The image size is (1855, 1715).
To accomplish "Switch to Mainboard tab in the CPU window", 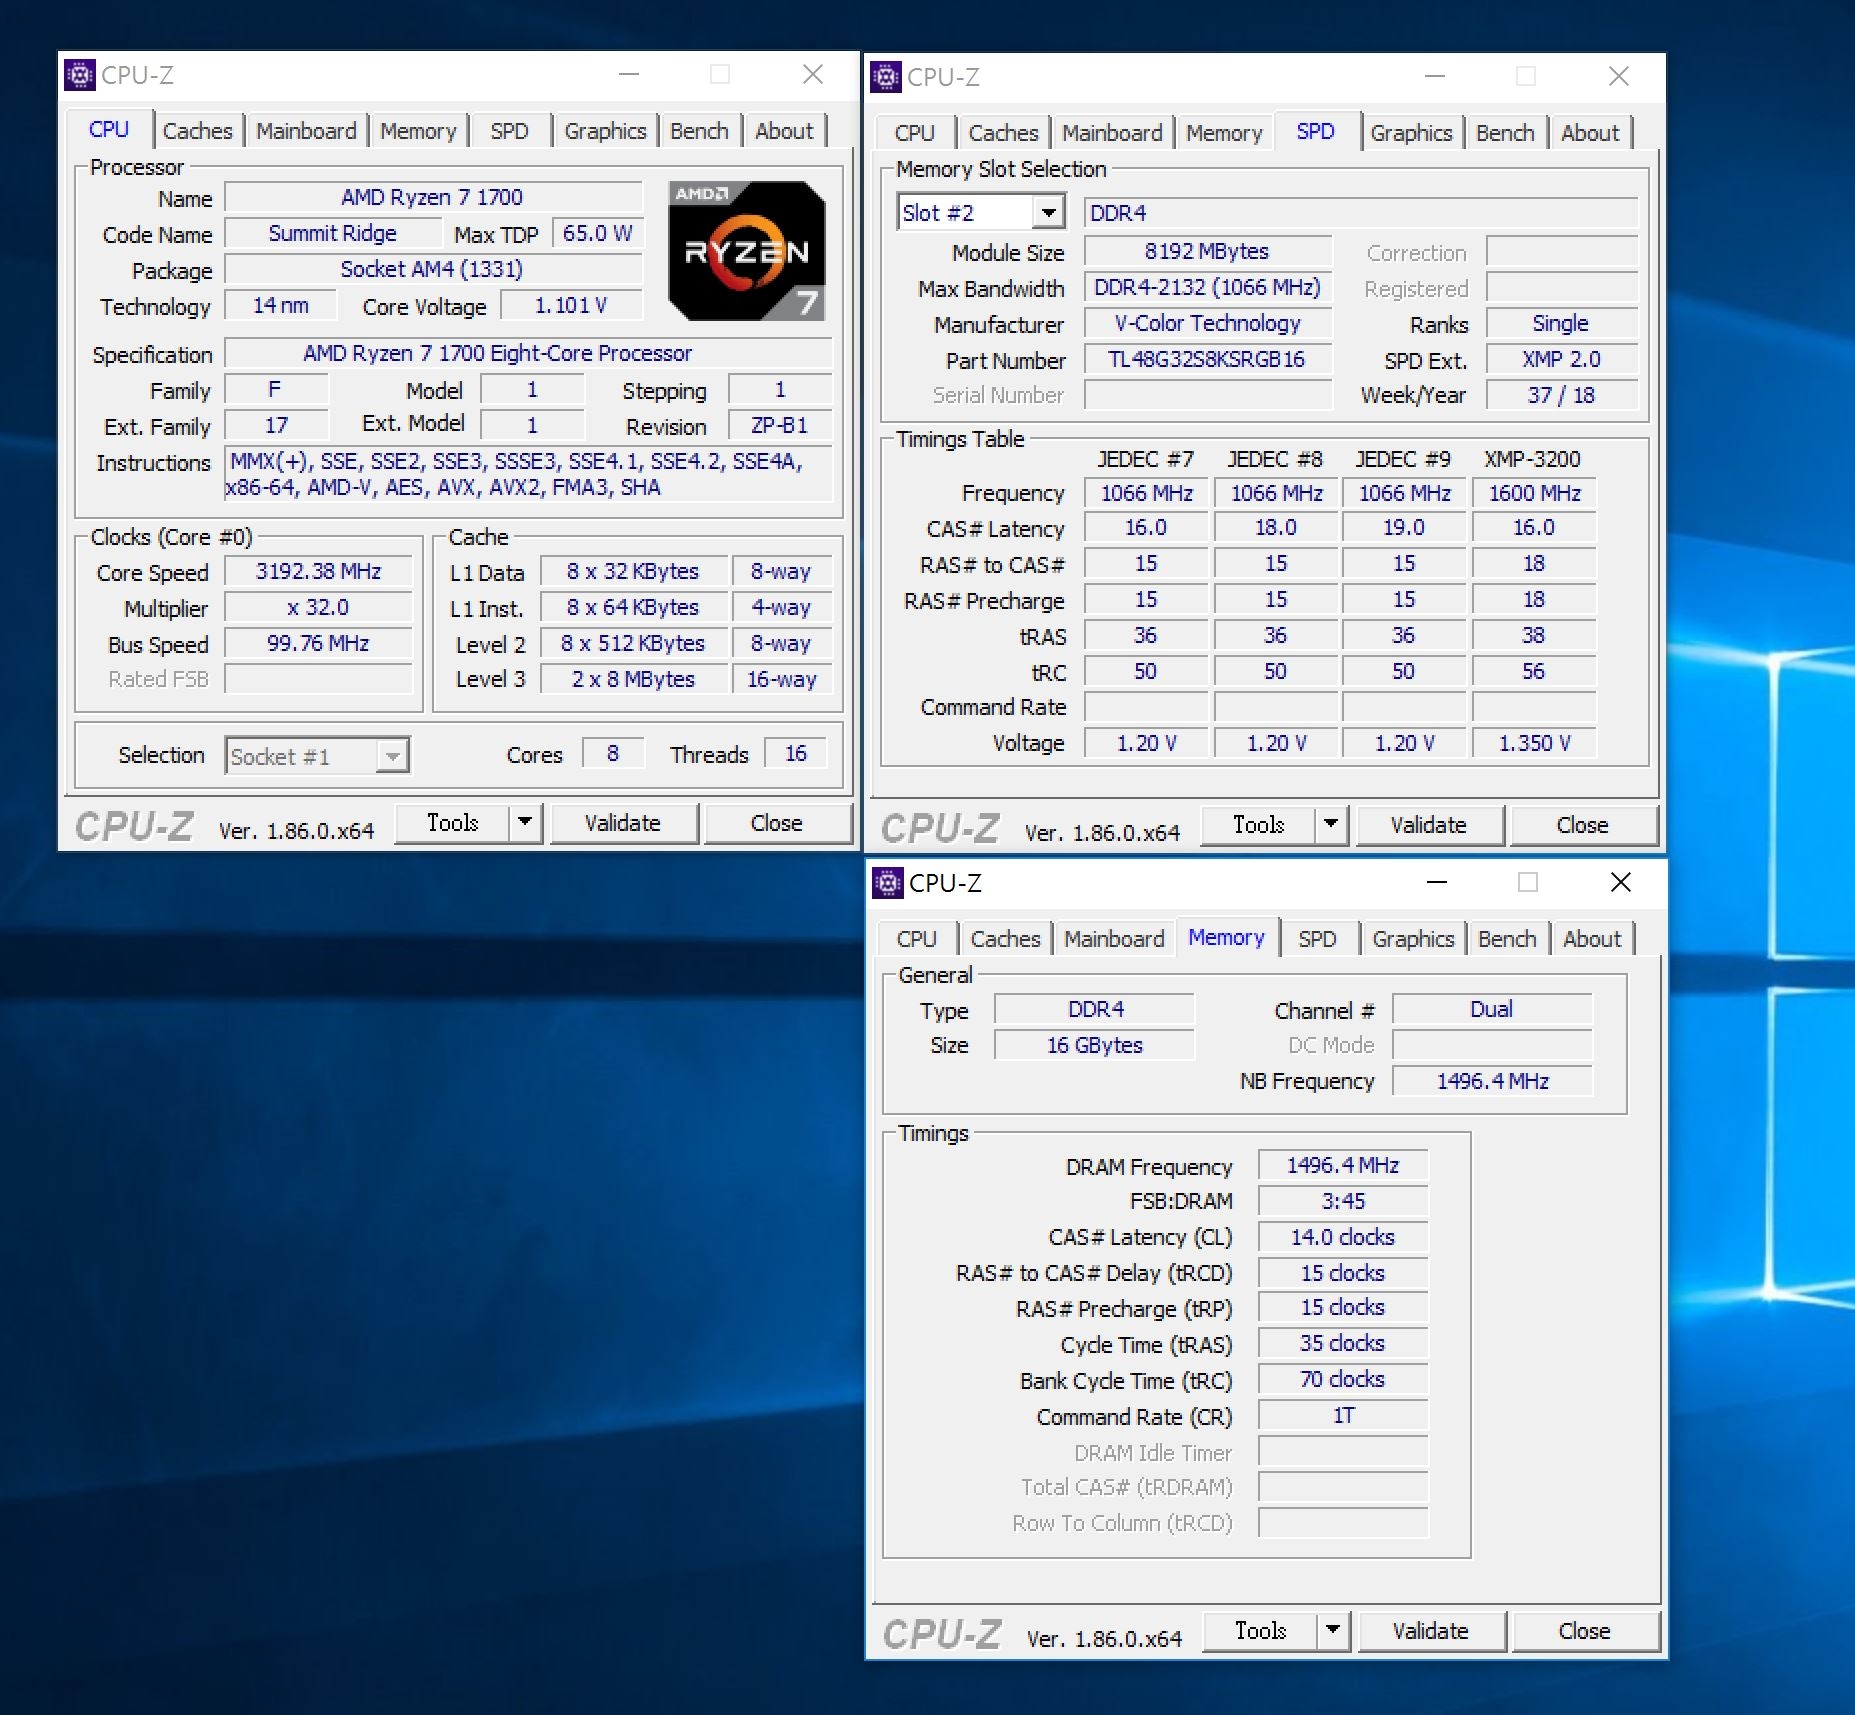I will pyautogui.click(x=306, y=131).
